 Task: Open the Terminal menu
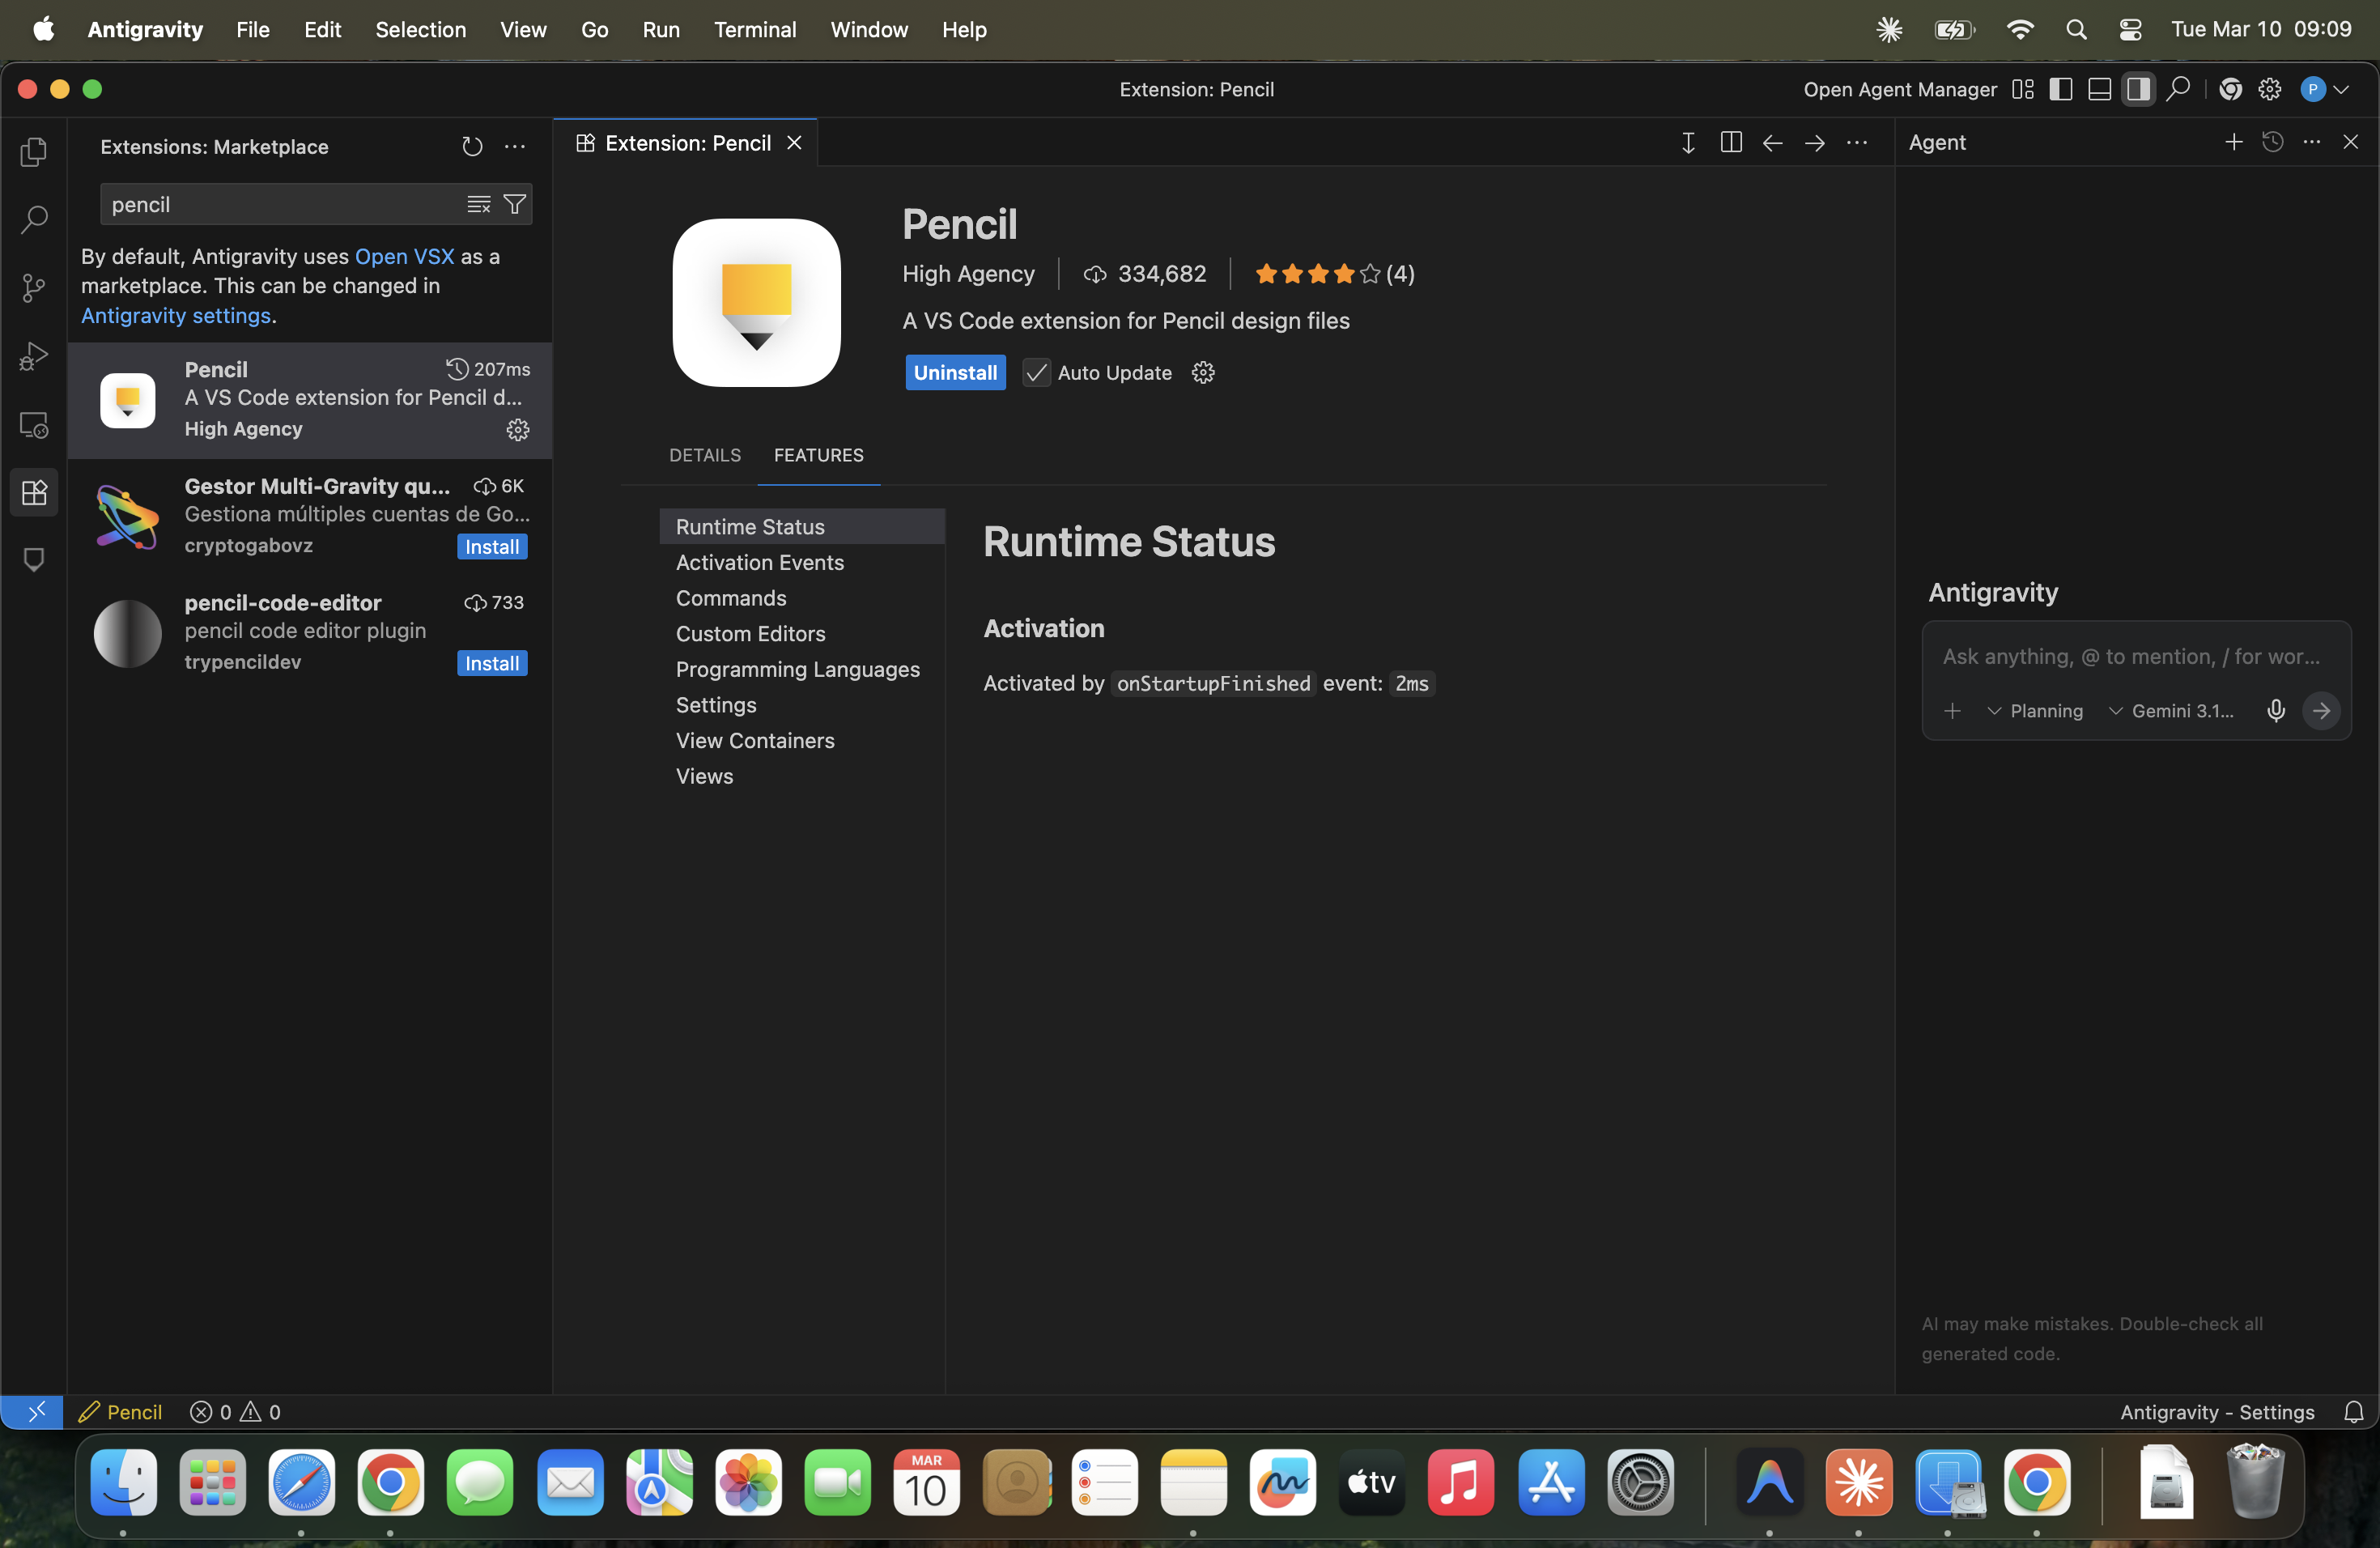tap(755, 30)
